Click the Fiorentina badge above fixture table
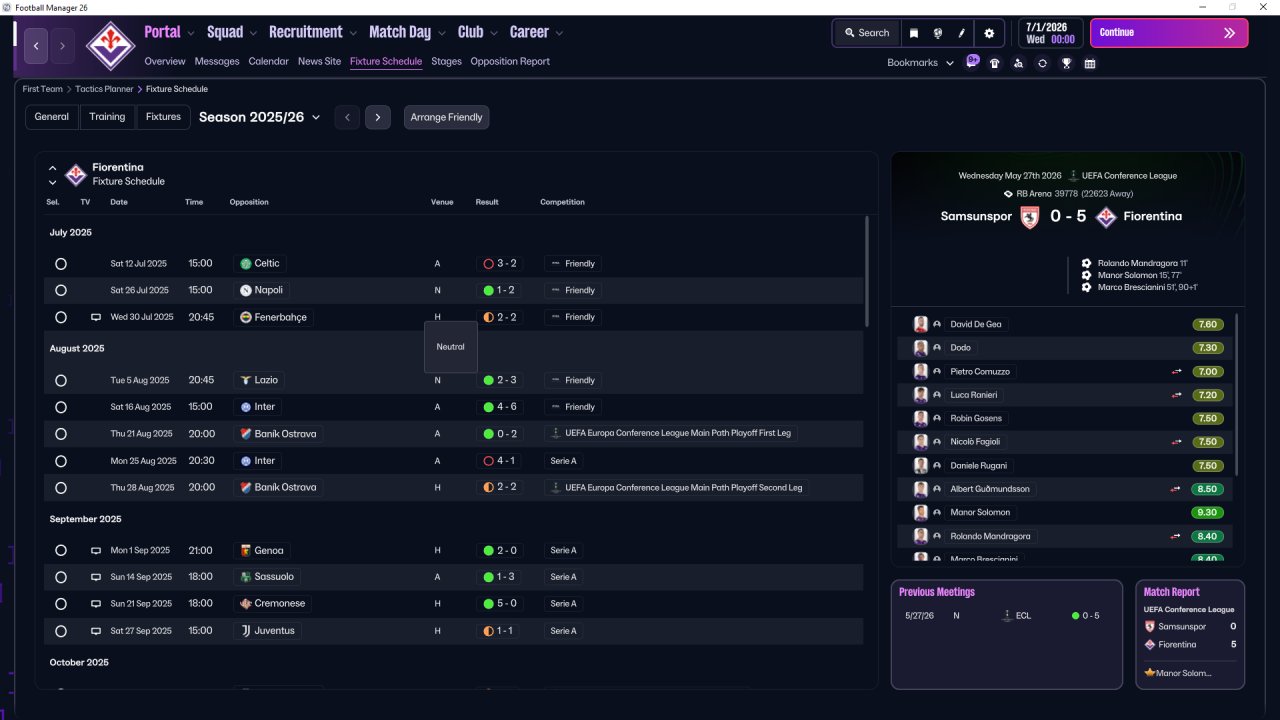Screen dimensions: 1280x720 pos(76,175)
